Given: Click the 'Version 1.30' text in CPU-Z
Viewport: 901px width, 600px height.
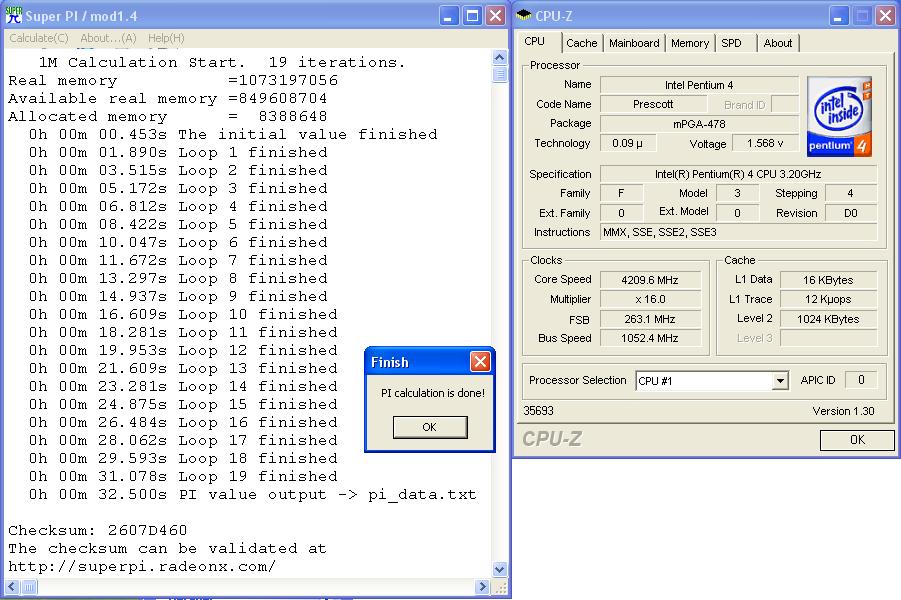Looking at the screenshot, I should [x=843, y=411].
